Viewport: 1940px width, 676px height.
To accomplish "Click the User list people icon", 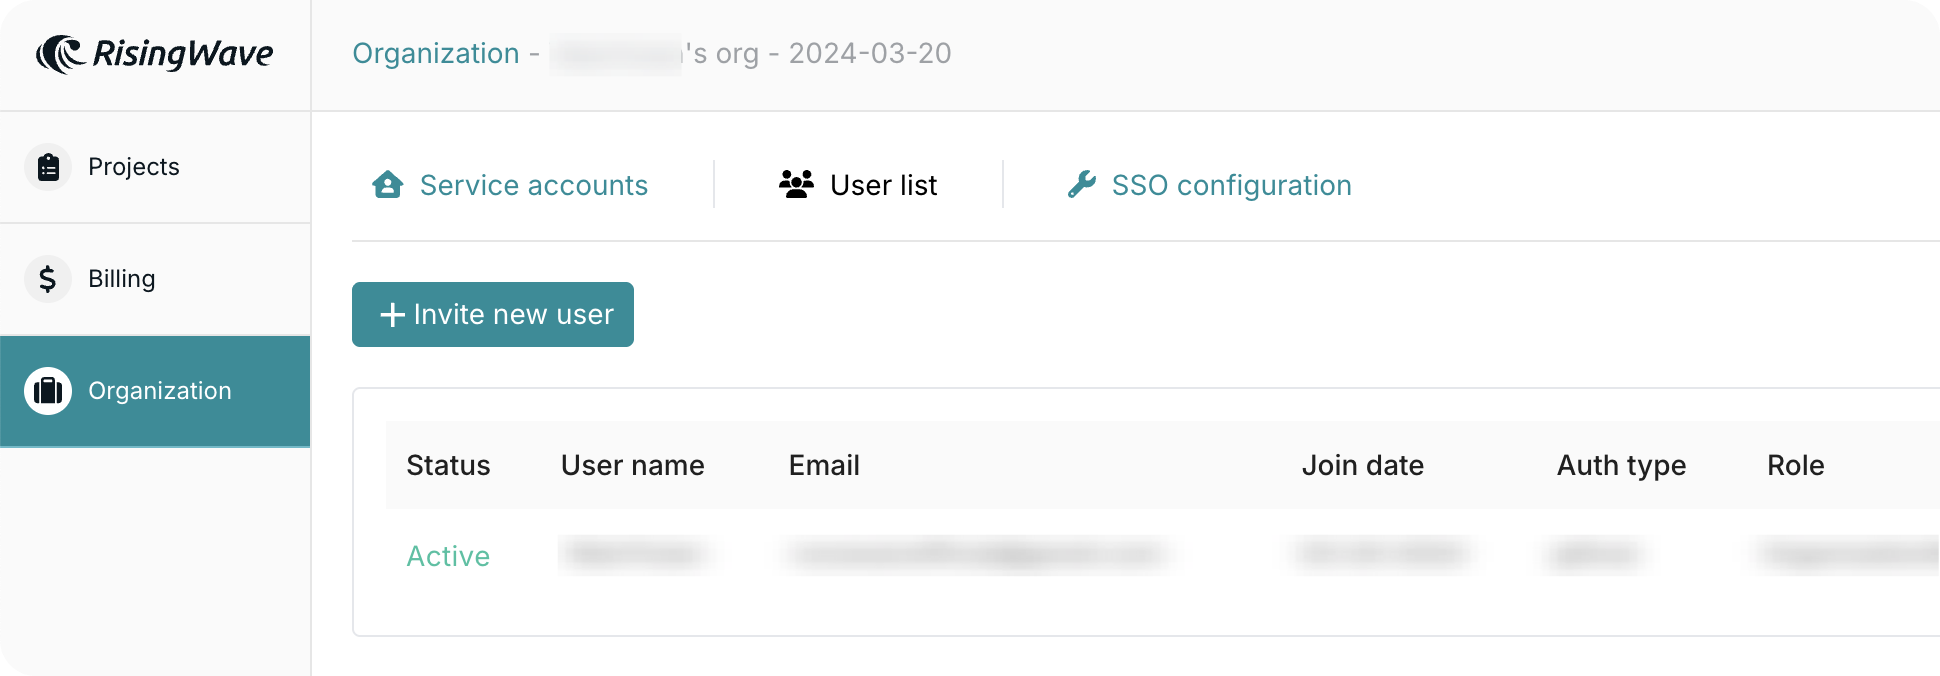I will pyautogui.click(x=797, y=185).
